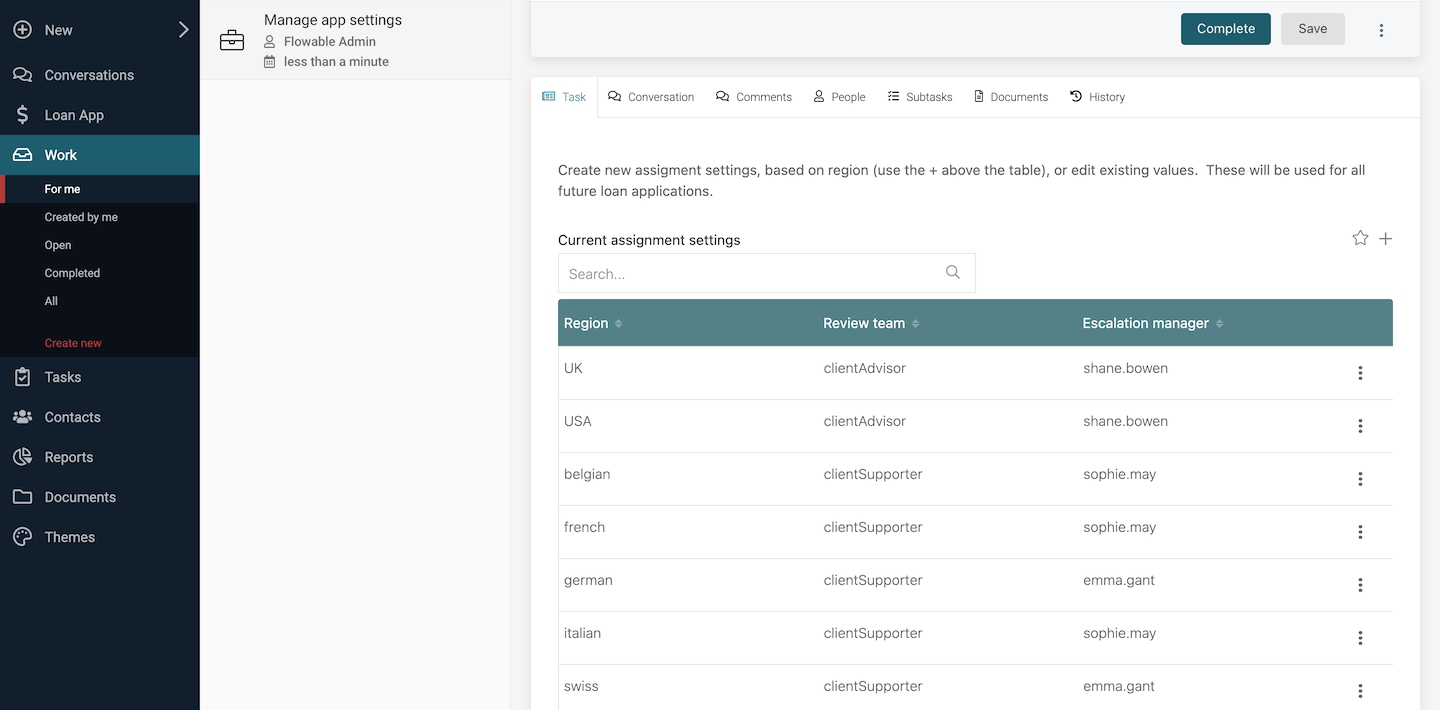This screenshot has width=1440, height=710.
Task: Focus the assignment settings Search field
Action: (x=750, y=273)
